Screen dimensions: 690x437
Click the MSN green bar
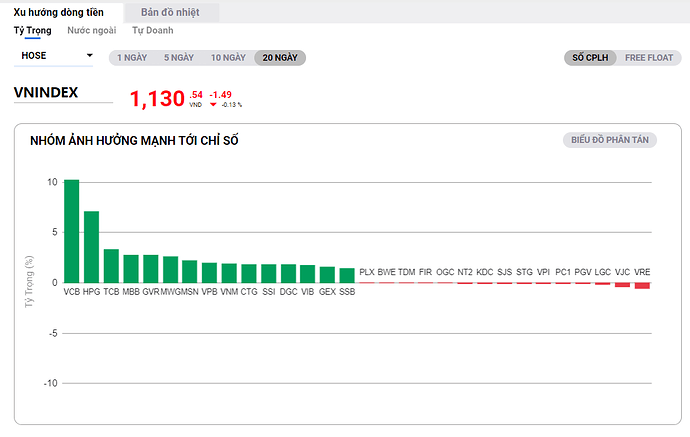pos(190,272)
